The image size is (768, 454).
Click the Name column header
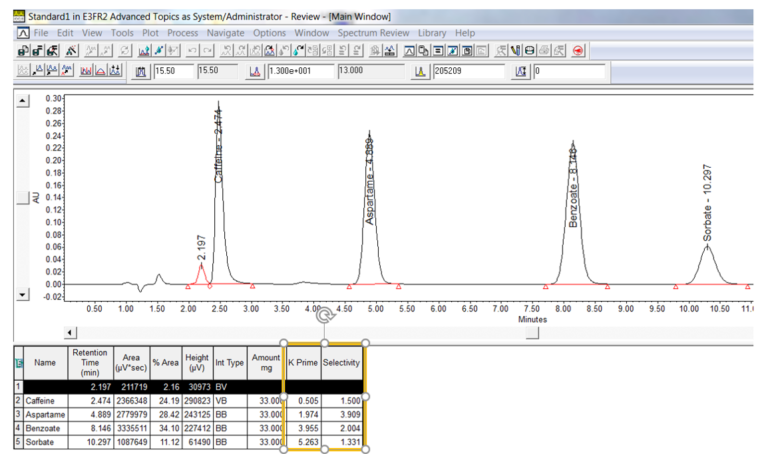tap(45, 363)
